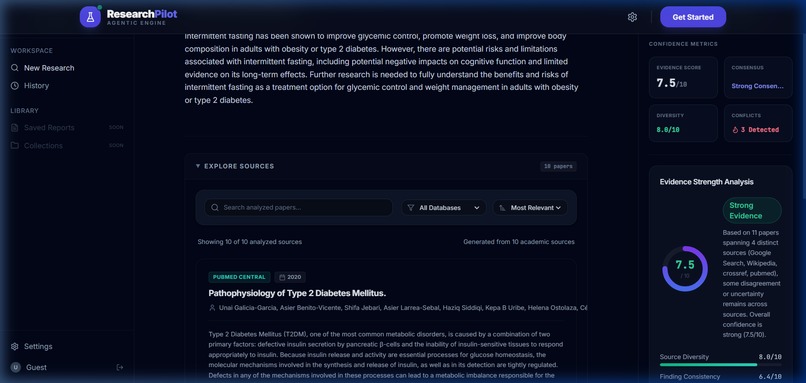The height and width of the screenshot is (383, 806).
Task: Open the Most Relevant sort dropdown
Action: (x=530, y=208)
